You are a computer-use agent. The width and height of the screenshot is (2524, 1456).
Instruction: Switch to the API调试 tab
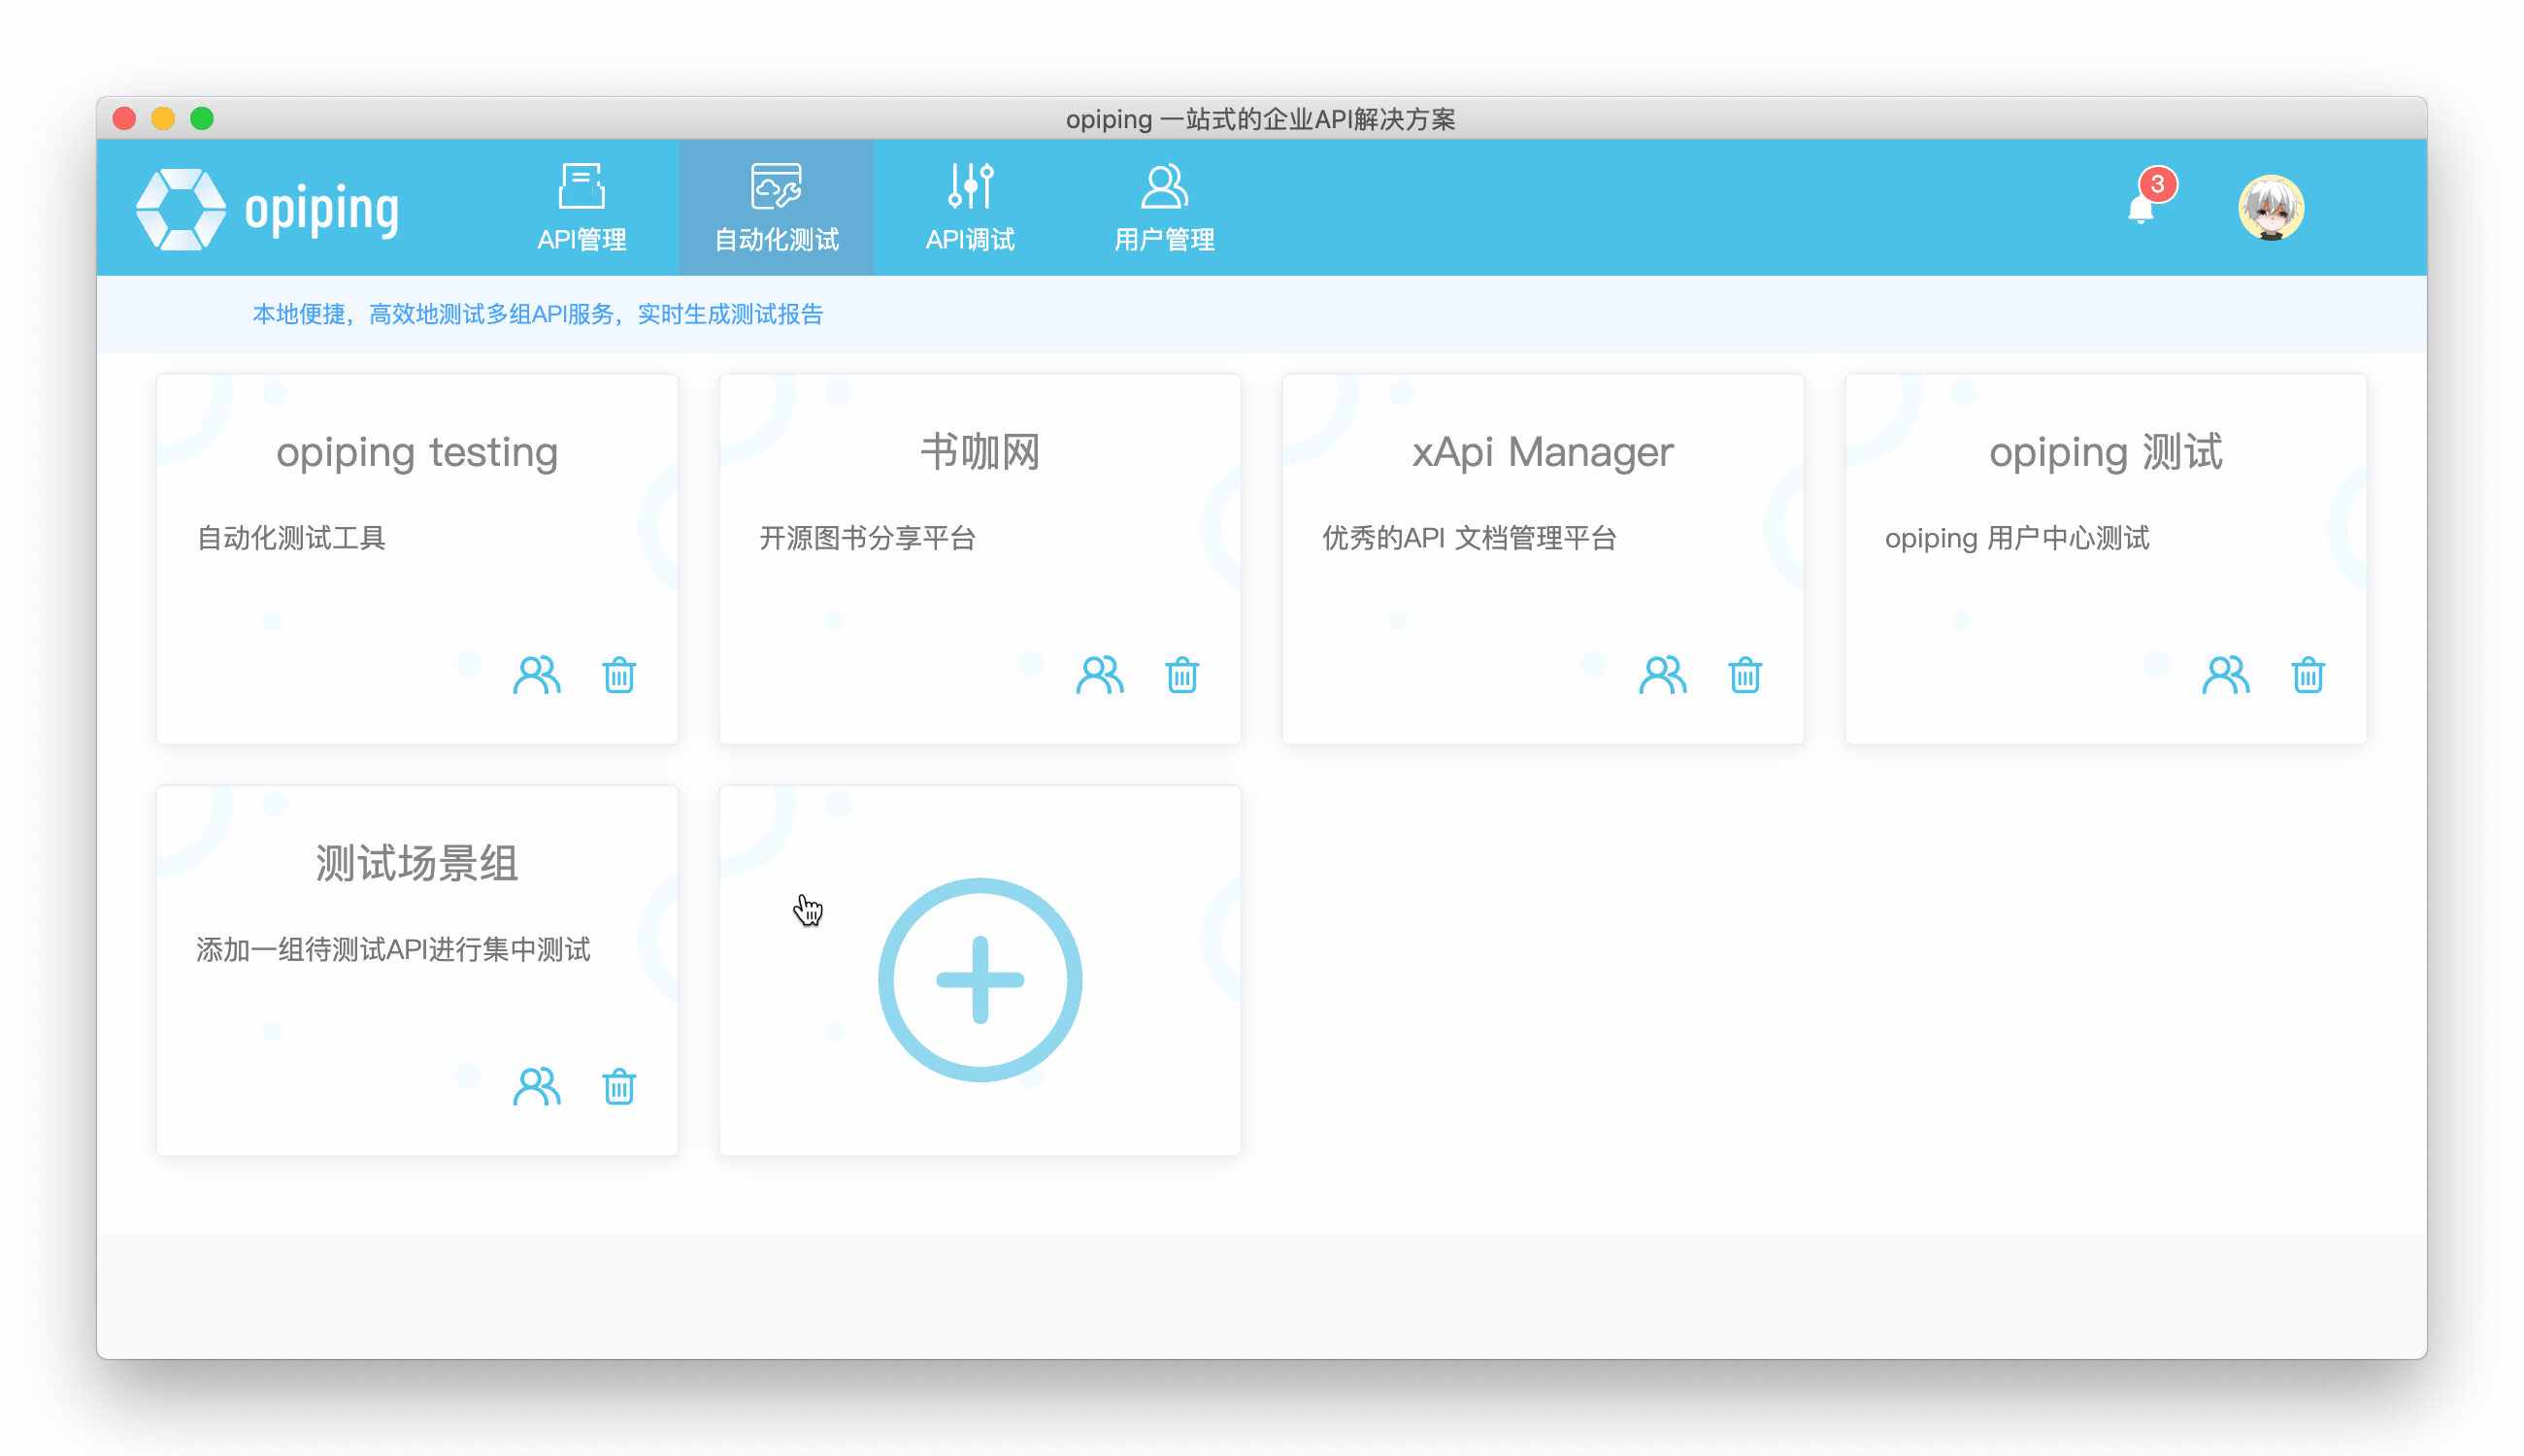970,208
